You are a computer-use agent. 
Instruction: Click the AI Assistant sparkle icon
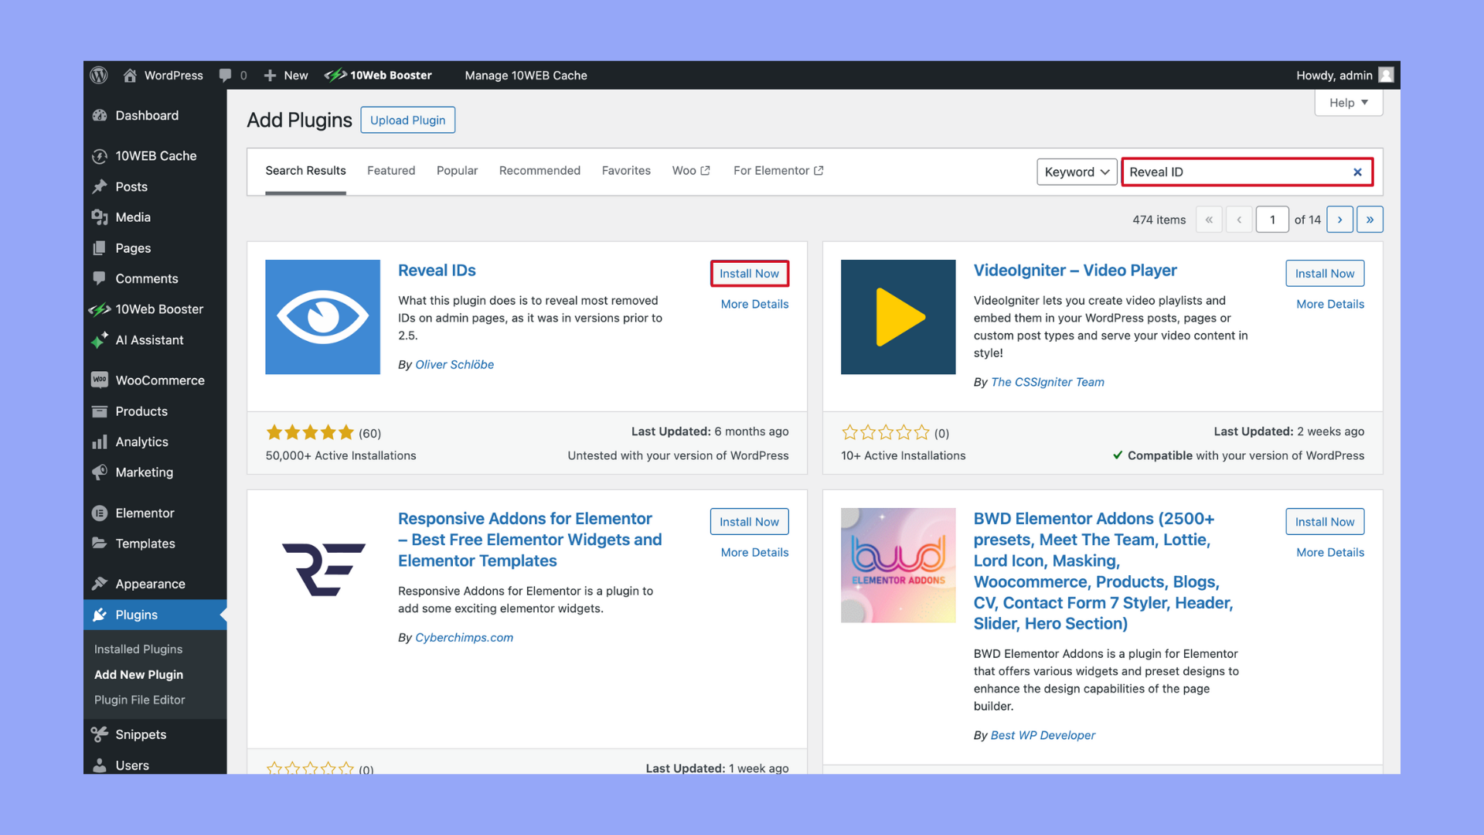pyautogui.click(x=100, y=340)
